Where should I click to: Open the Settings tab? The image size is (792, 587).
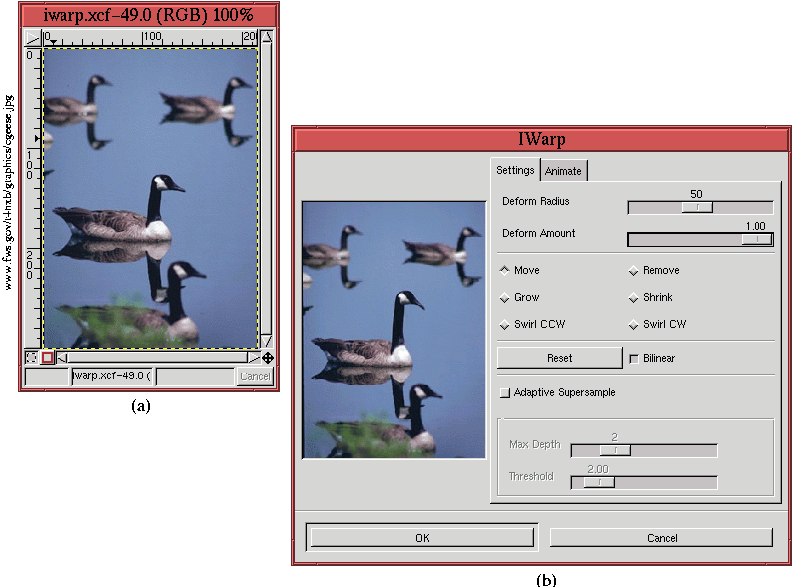point(515,170)
